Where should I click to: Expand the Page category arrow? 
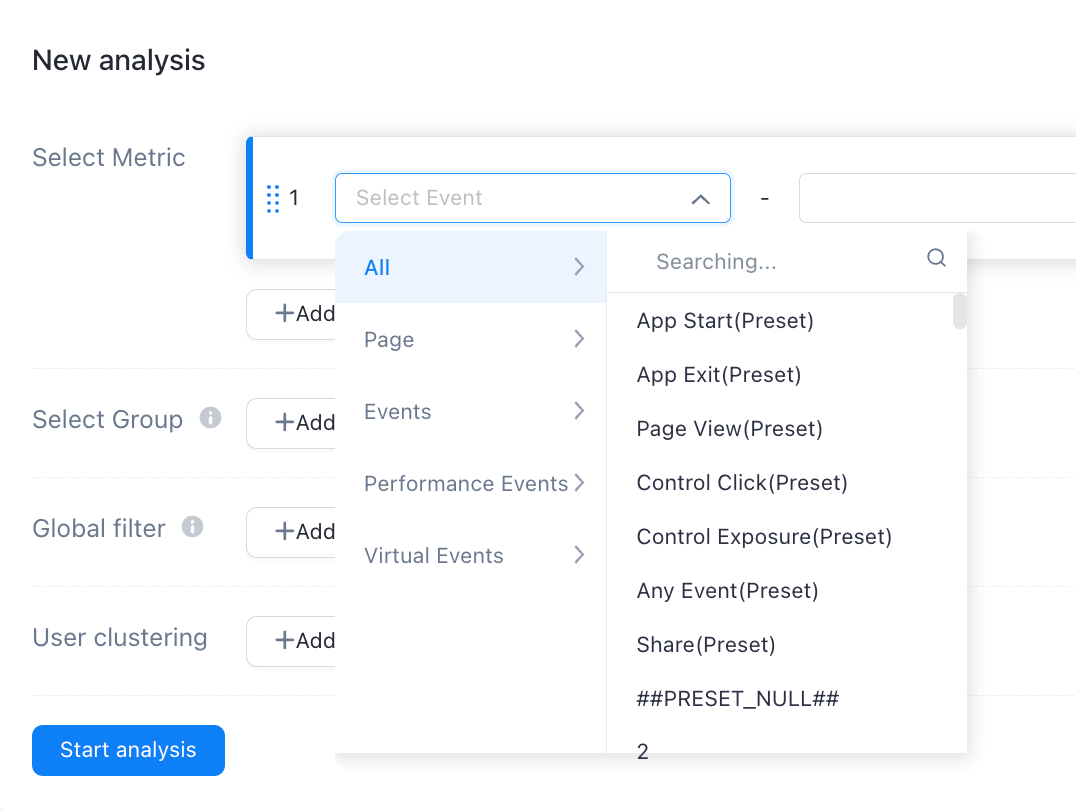tap(579, 339)
